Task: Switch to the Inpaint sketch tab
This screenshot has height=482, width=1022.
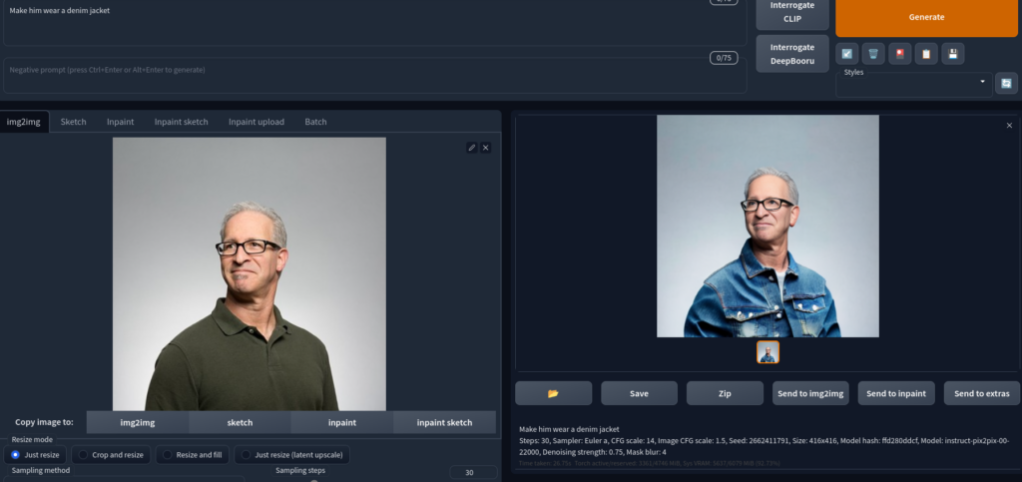Action: (181, 122)
